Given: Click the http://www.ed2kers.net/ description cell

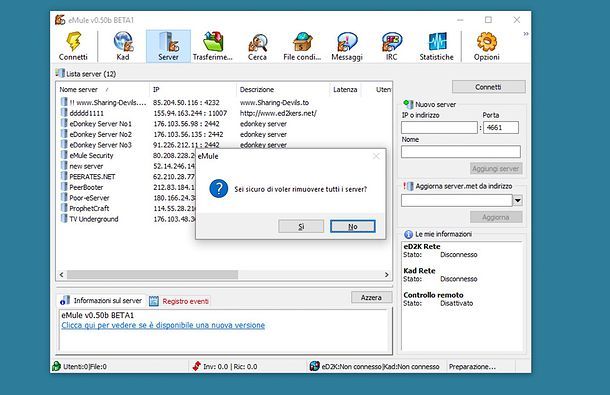Looking at the screenshot, I should 279,113.
